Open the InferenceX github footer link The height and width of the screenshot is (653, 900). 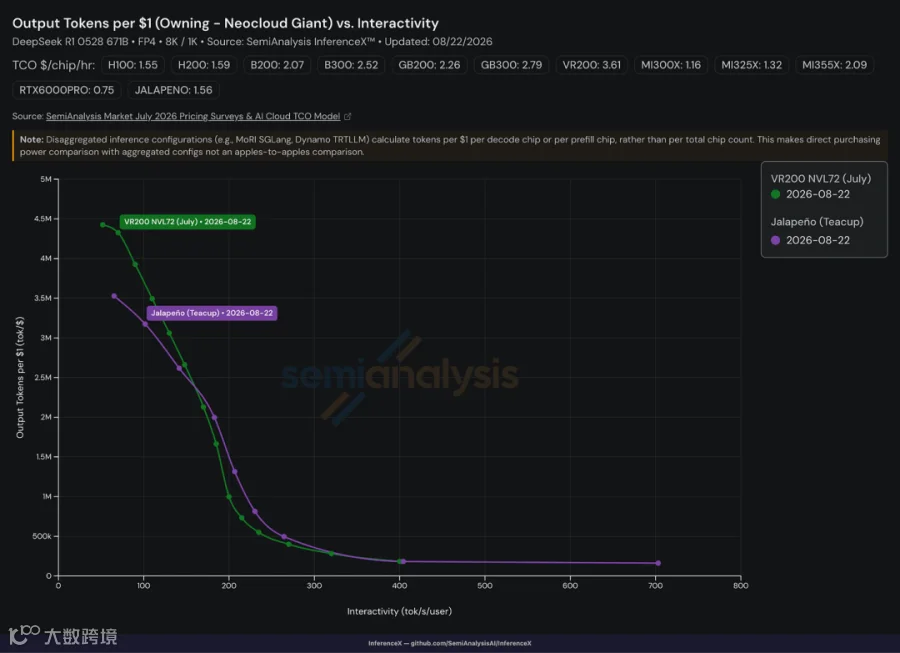tap(450, 643)
